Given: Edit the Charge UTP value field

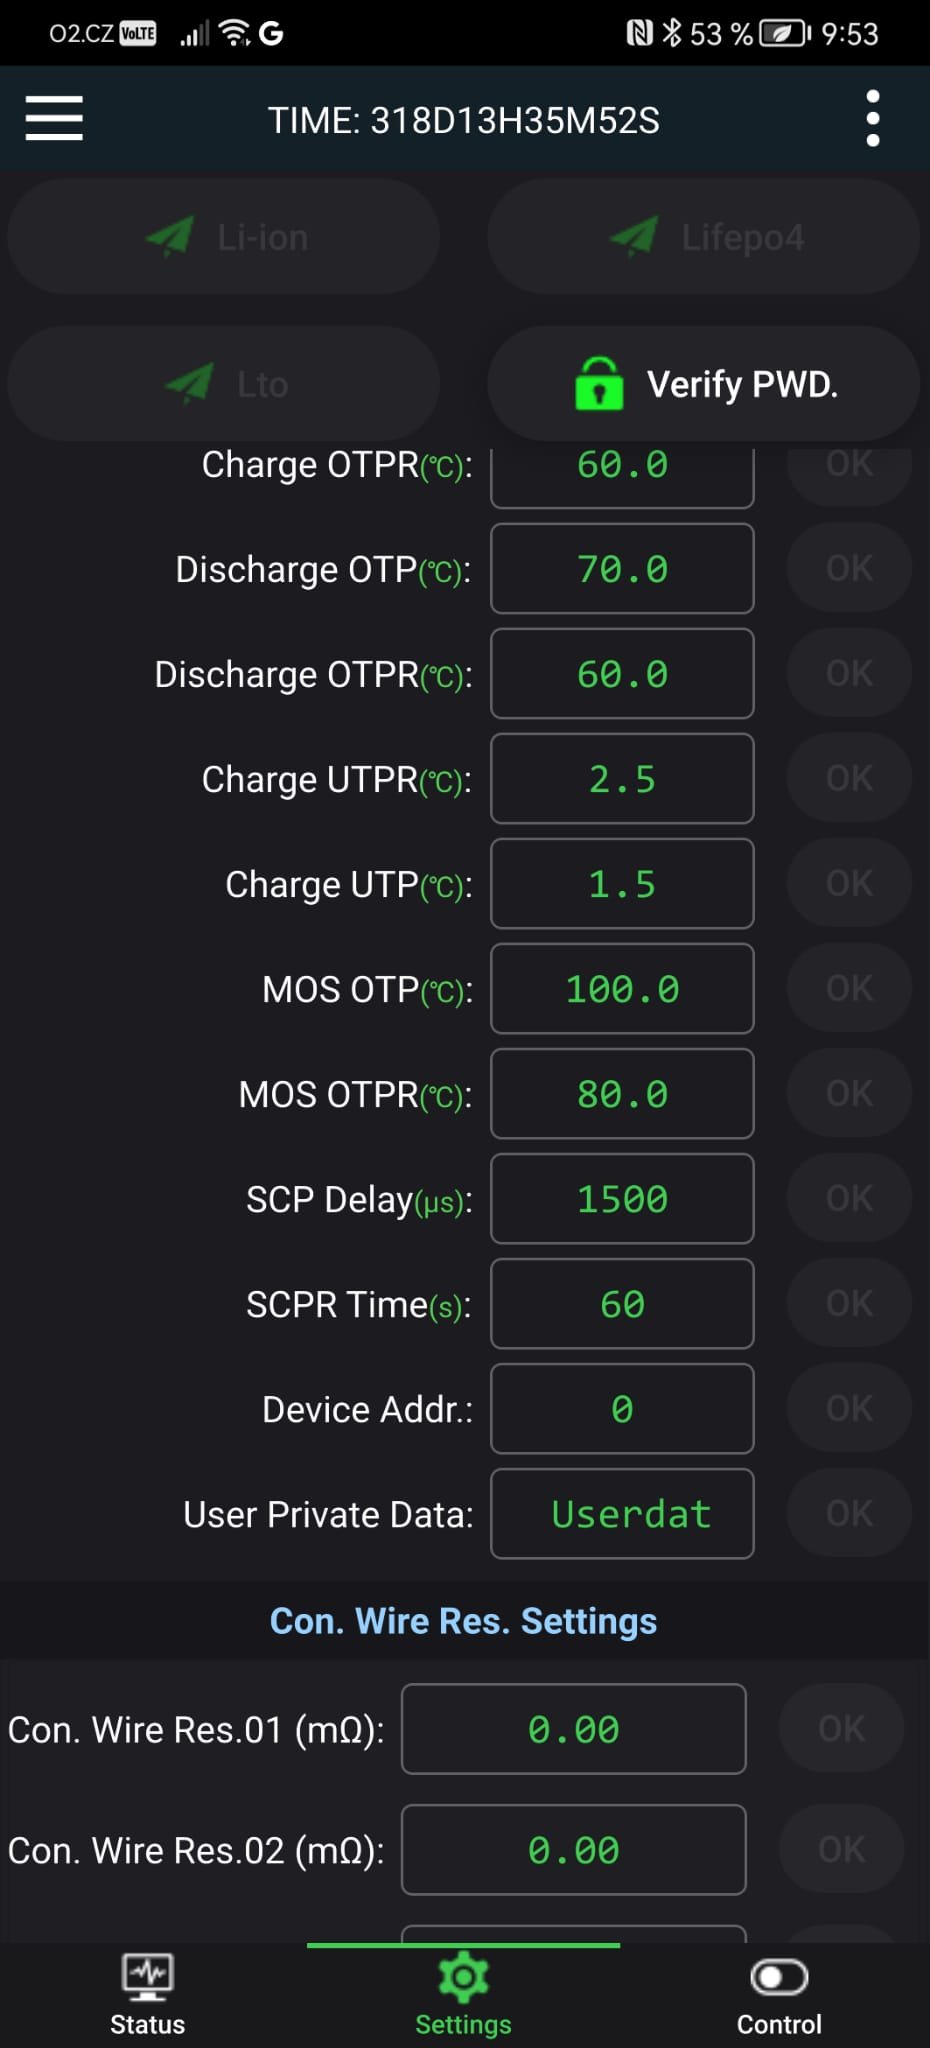Looking at the screenshot, I should (x=622, y=884).
